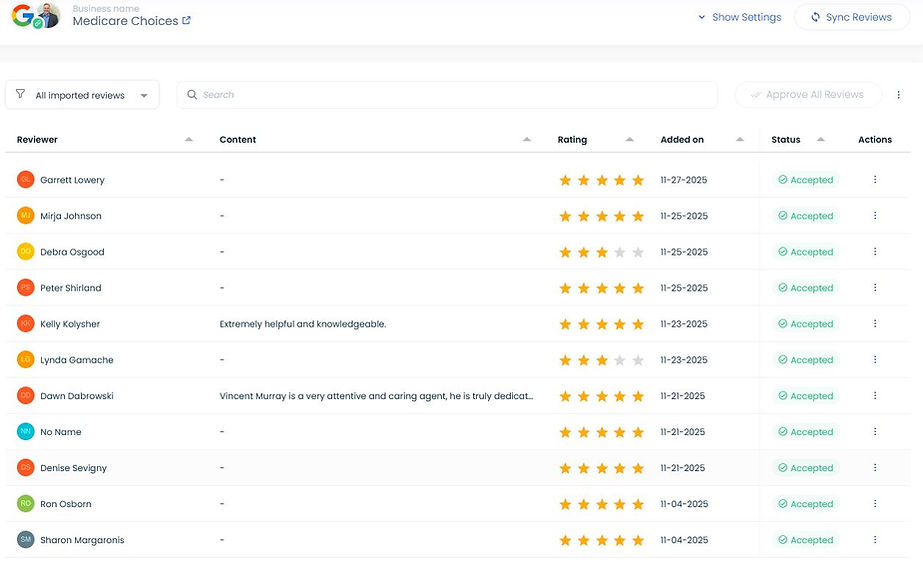Click the Search input field

(450, 95)
